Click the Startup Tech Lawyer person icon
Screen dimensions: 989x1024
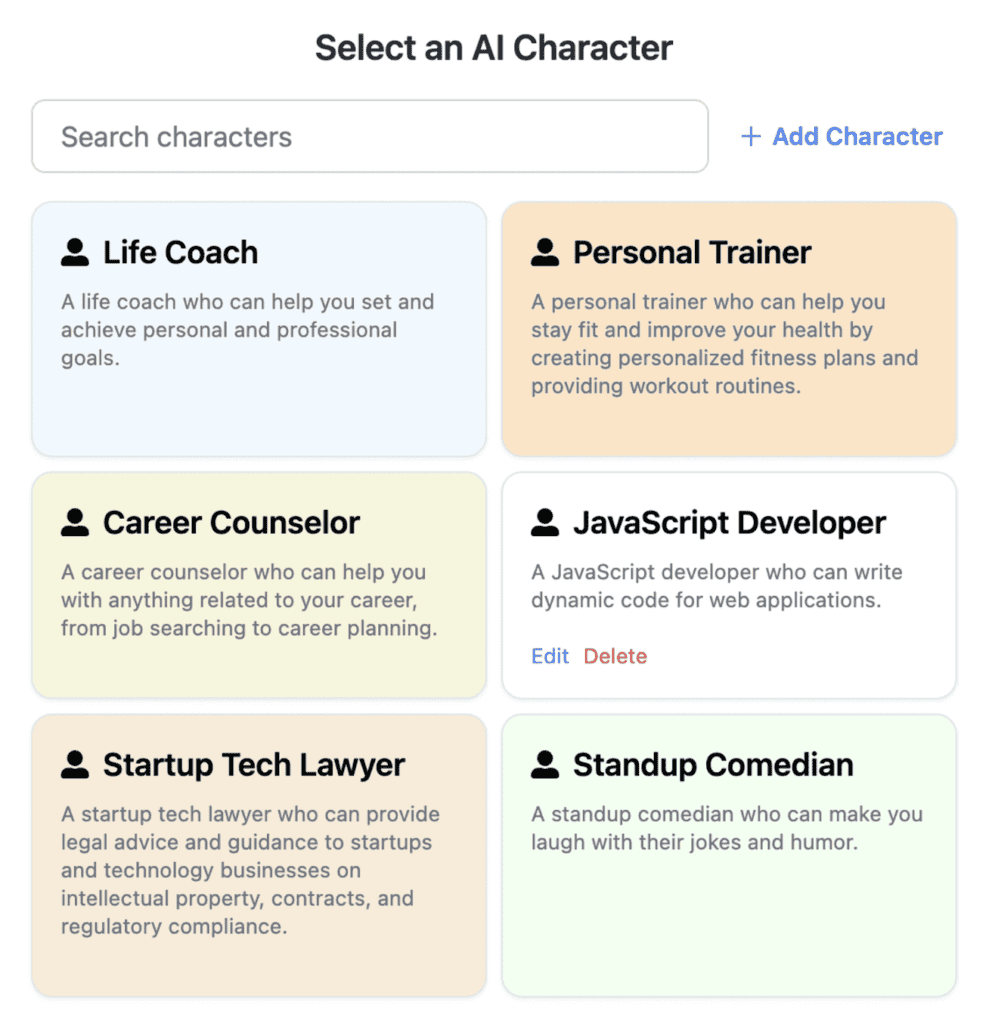click(x=74, y=764)
